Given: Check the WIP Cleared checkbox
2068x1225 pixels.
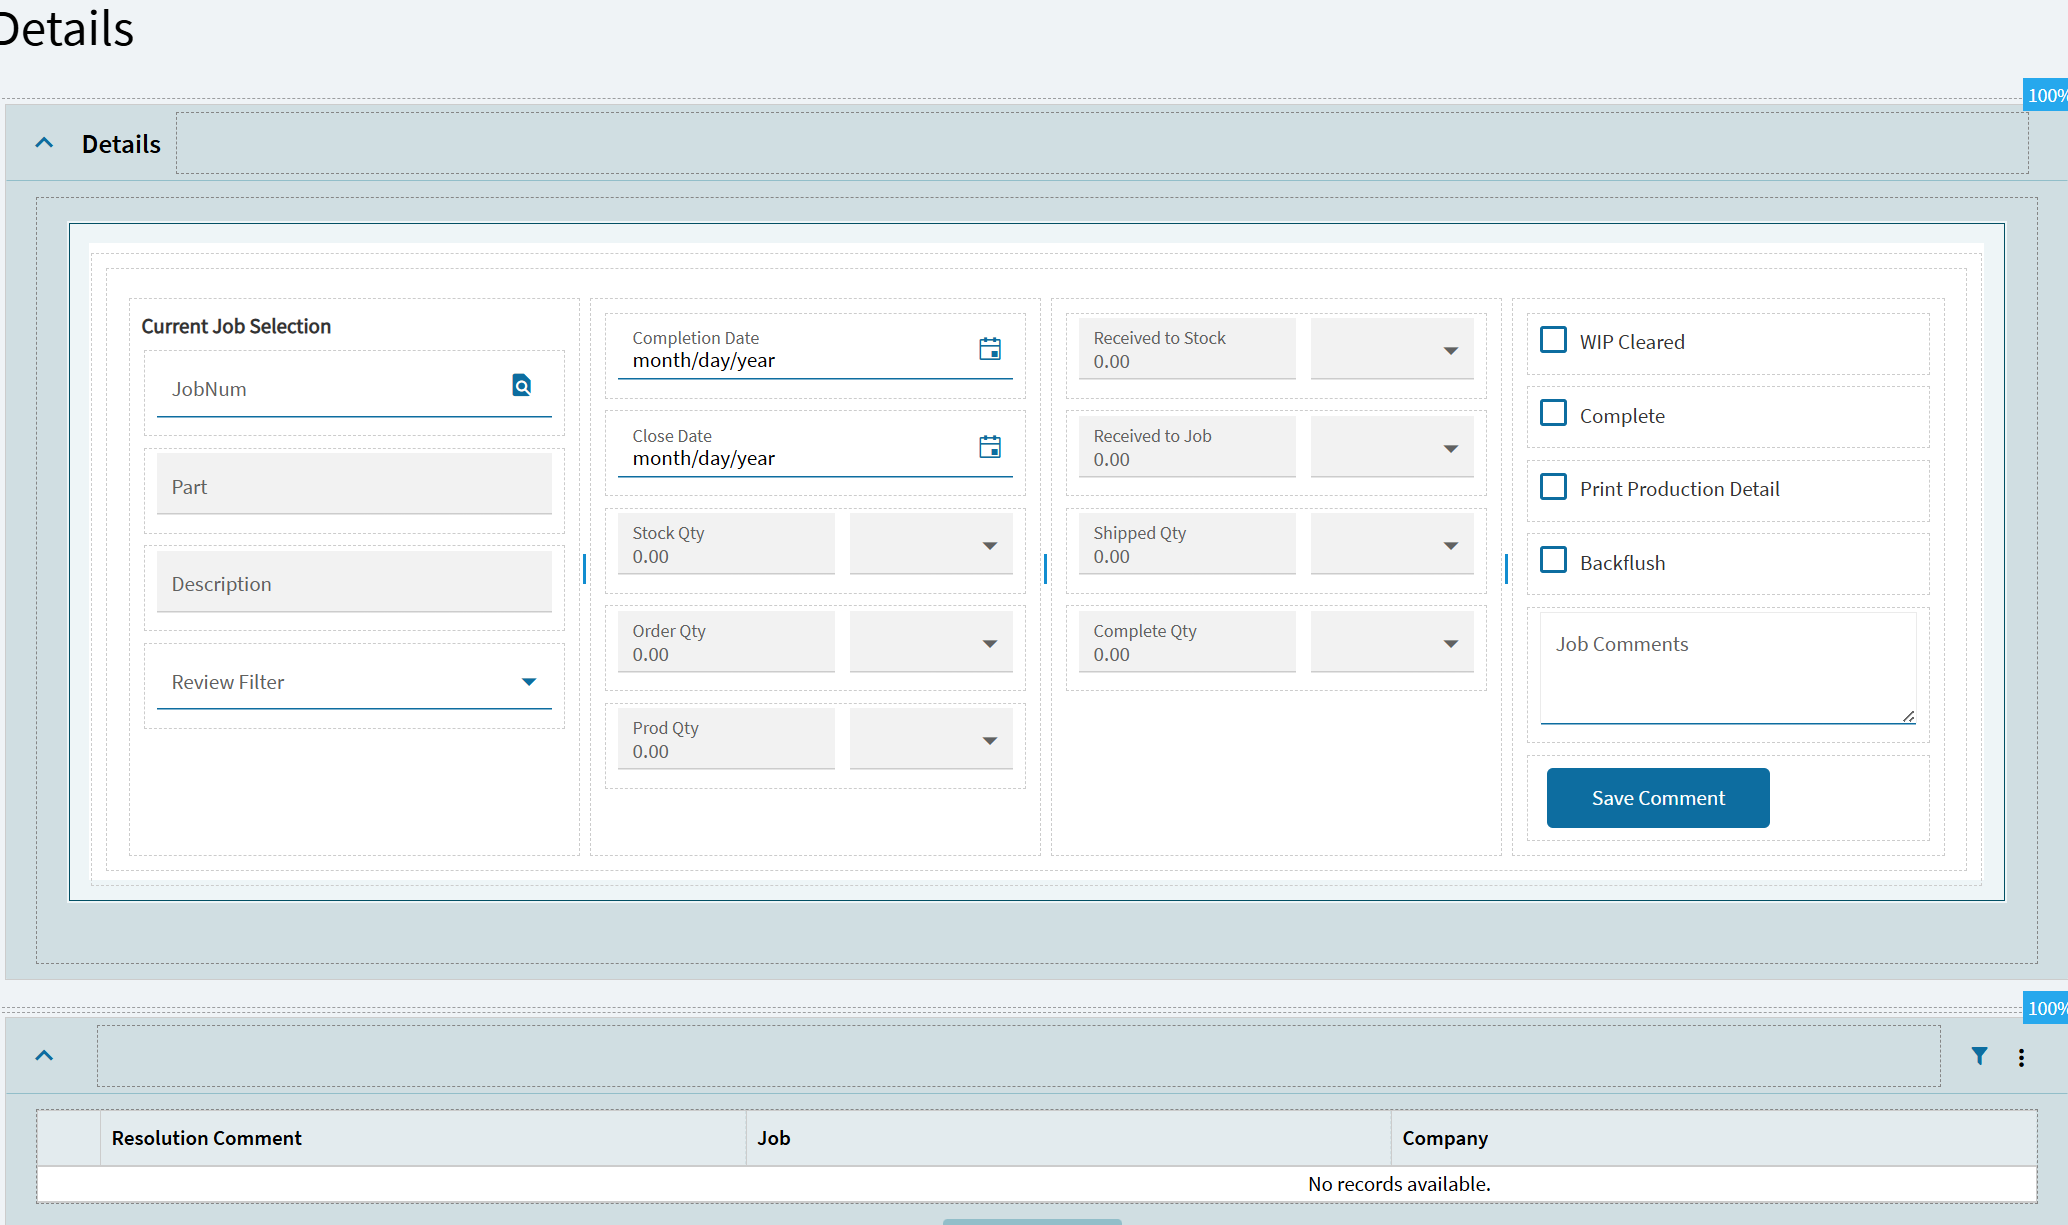Looking at the screenshot, I should (1553, 340).
